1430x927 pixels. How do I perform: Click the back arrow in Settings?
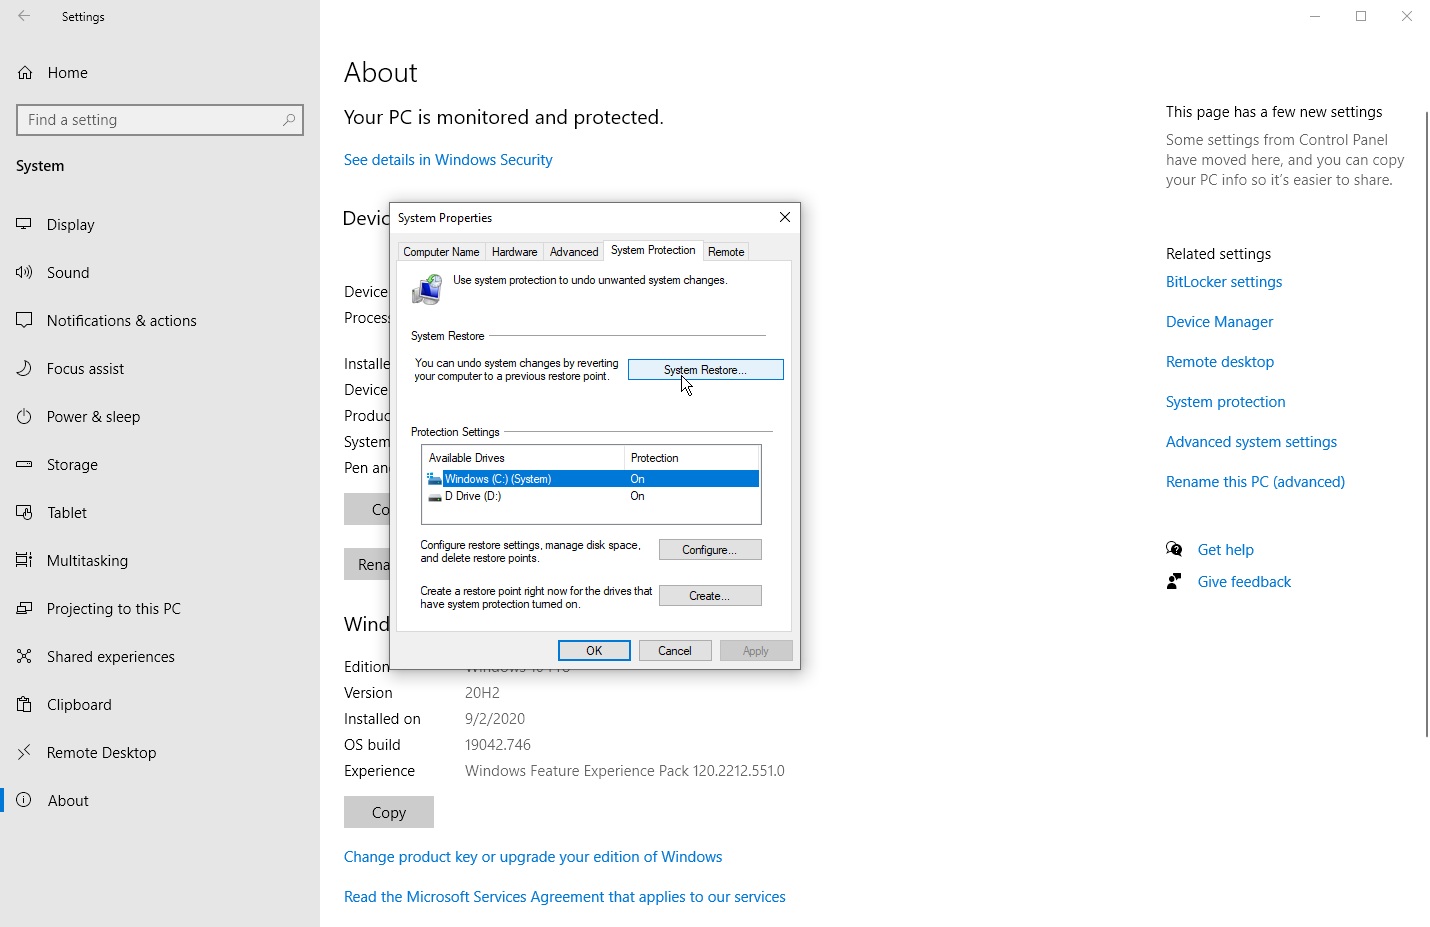click(x=24, y=16)
